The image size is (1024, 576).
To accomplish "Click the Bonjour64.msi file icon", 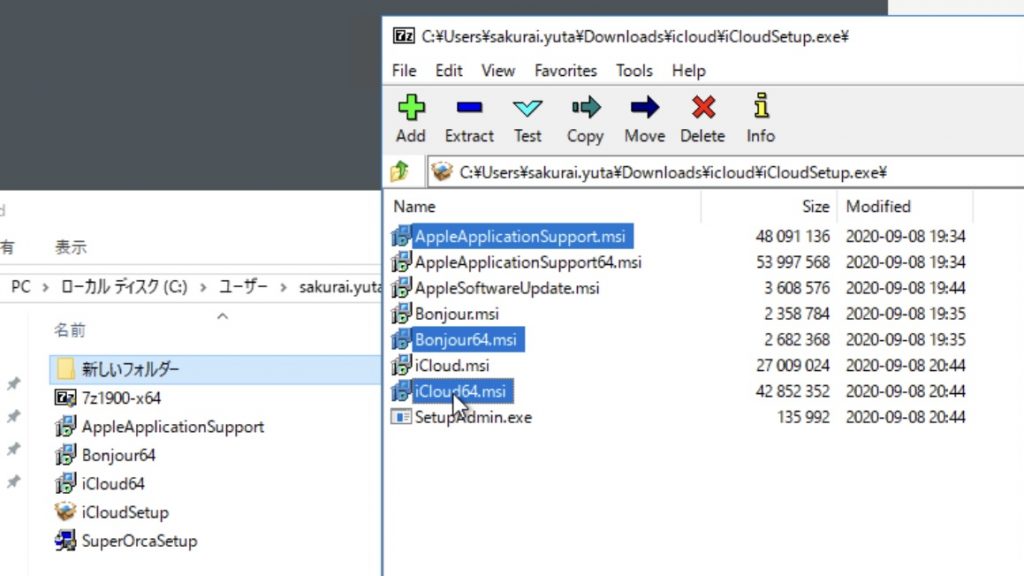I will click(x=401, y=340).
